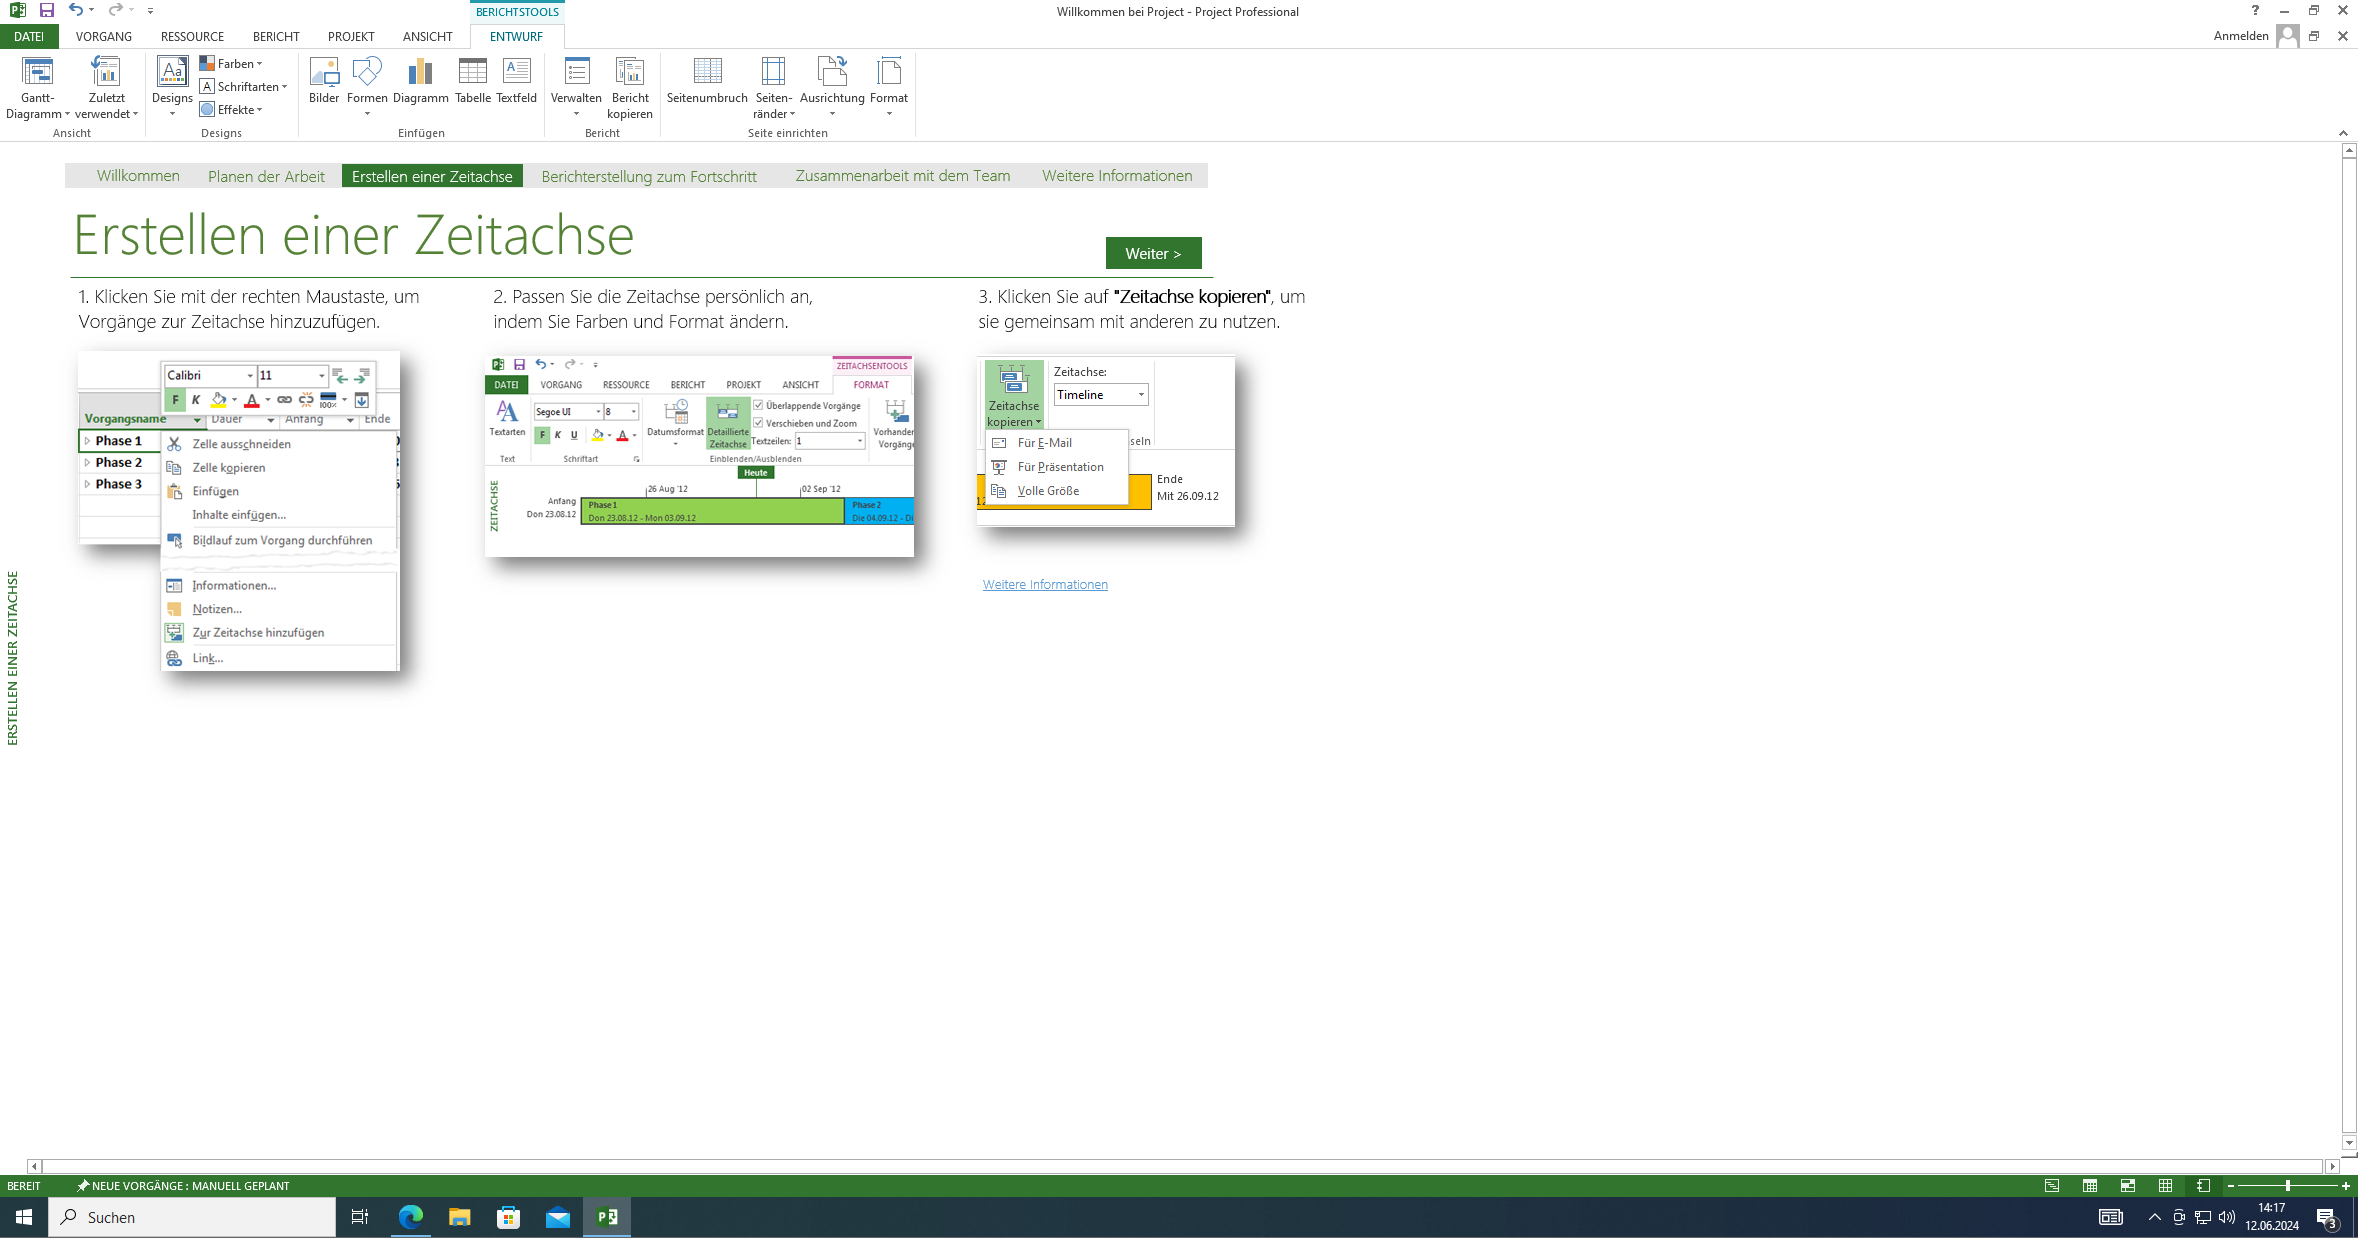The width and height of the screenshot is (2358, 1238).
Task: Go to Planen der Arbeit page
Action: click(x=266, y=175)
